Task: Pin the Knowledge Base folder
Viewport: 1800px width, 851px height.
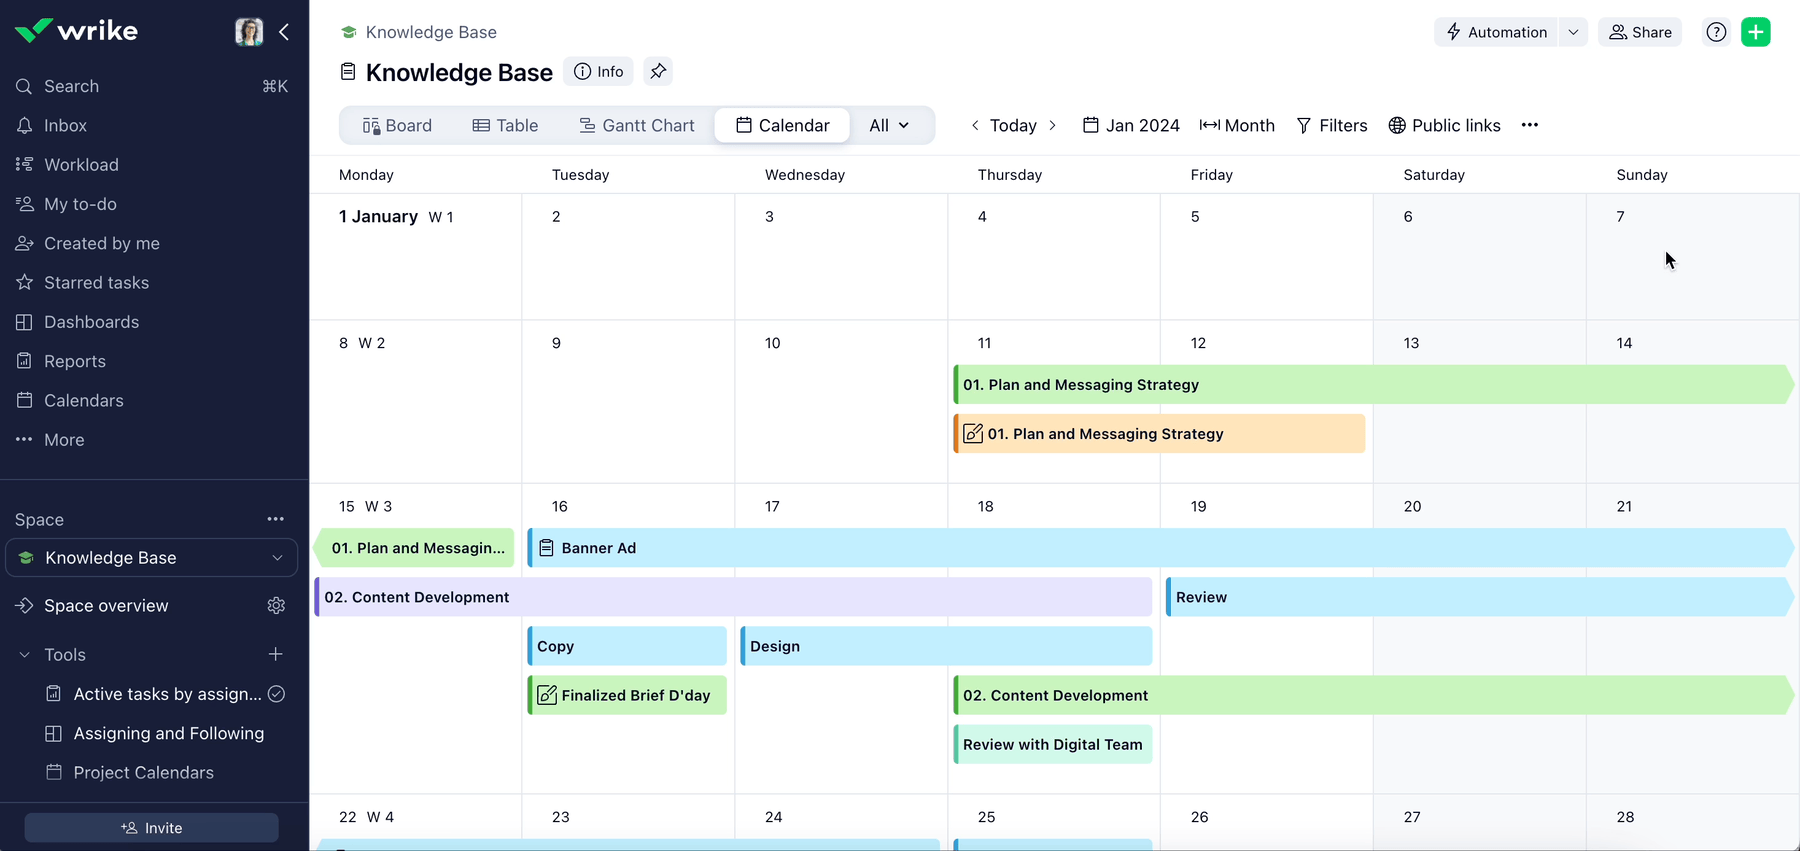Action: pyautogui.click(x=658, y=72)
